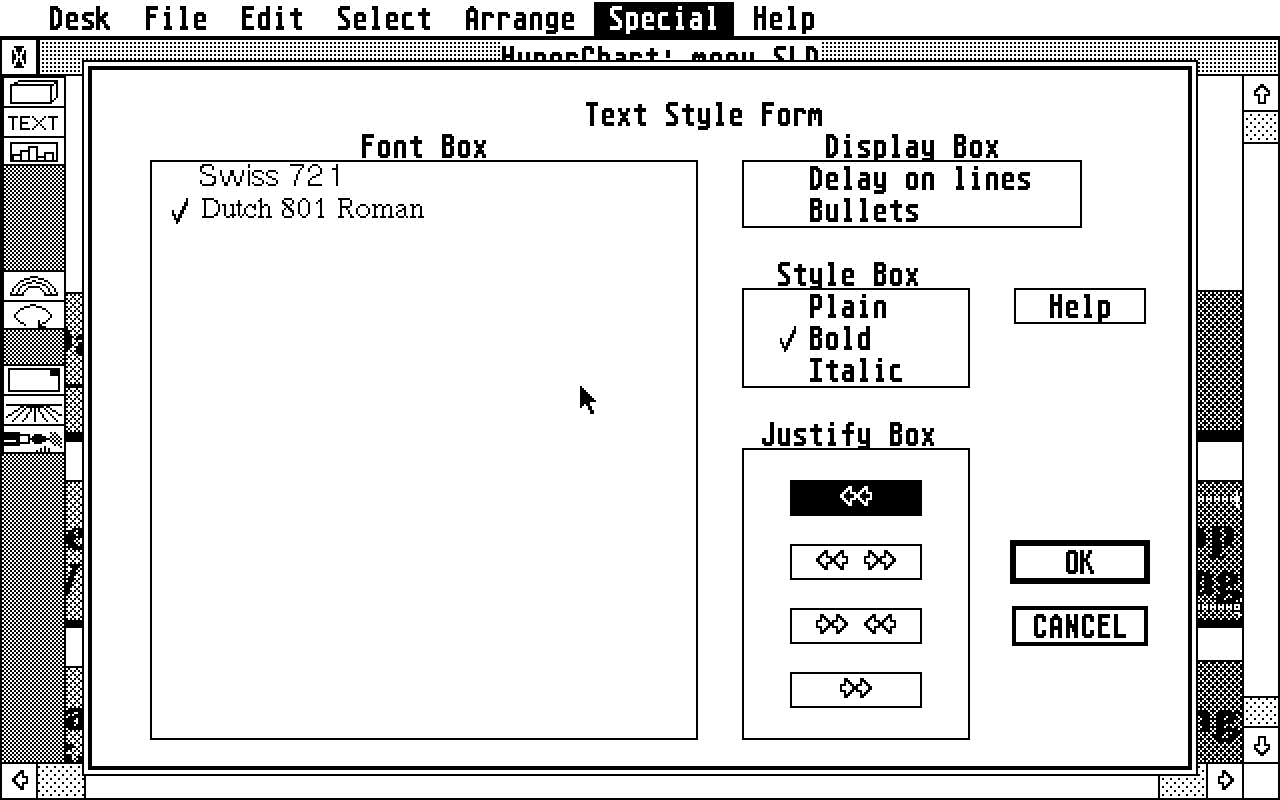
Task: Open the Special menu
Action: 664,18
